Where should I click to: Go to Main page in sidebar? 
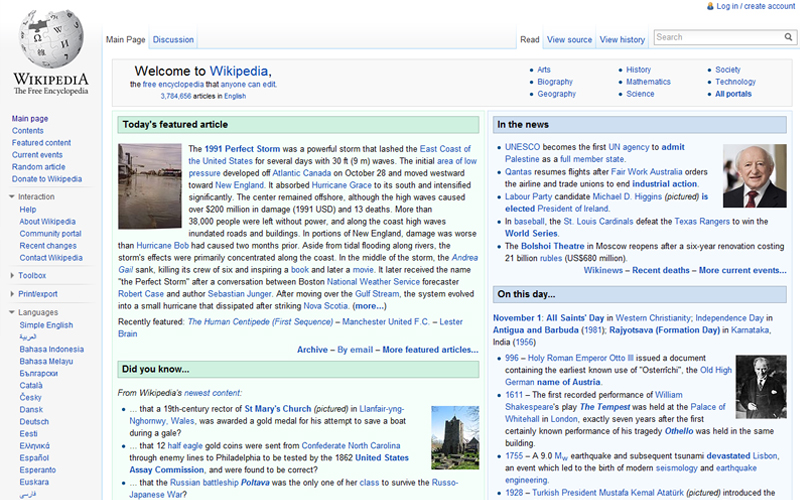30,118
